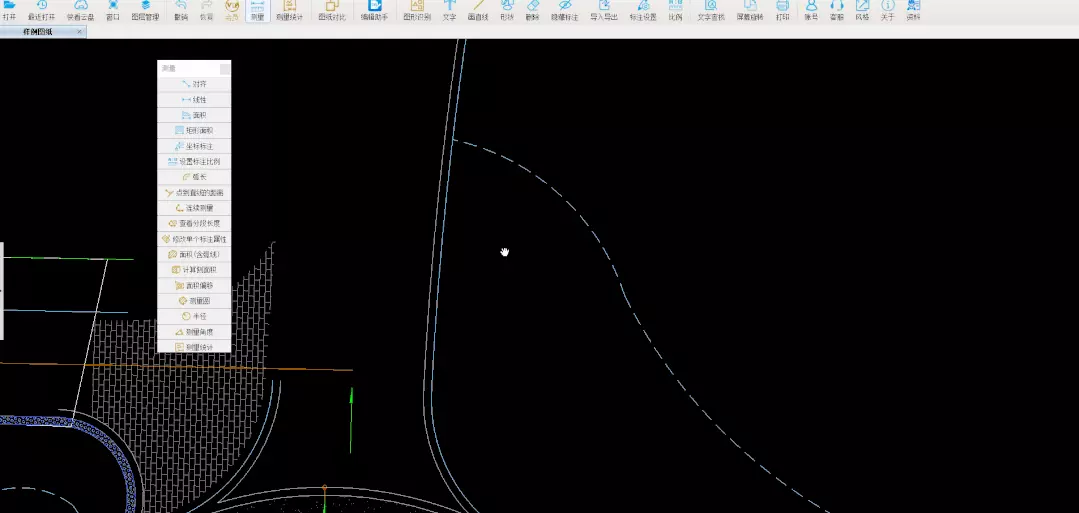The image size is (1079, 513).
Task: Click the 导入导出 import/export icon
Action: tap(603, 10)
